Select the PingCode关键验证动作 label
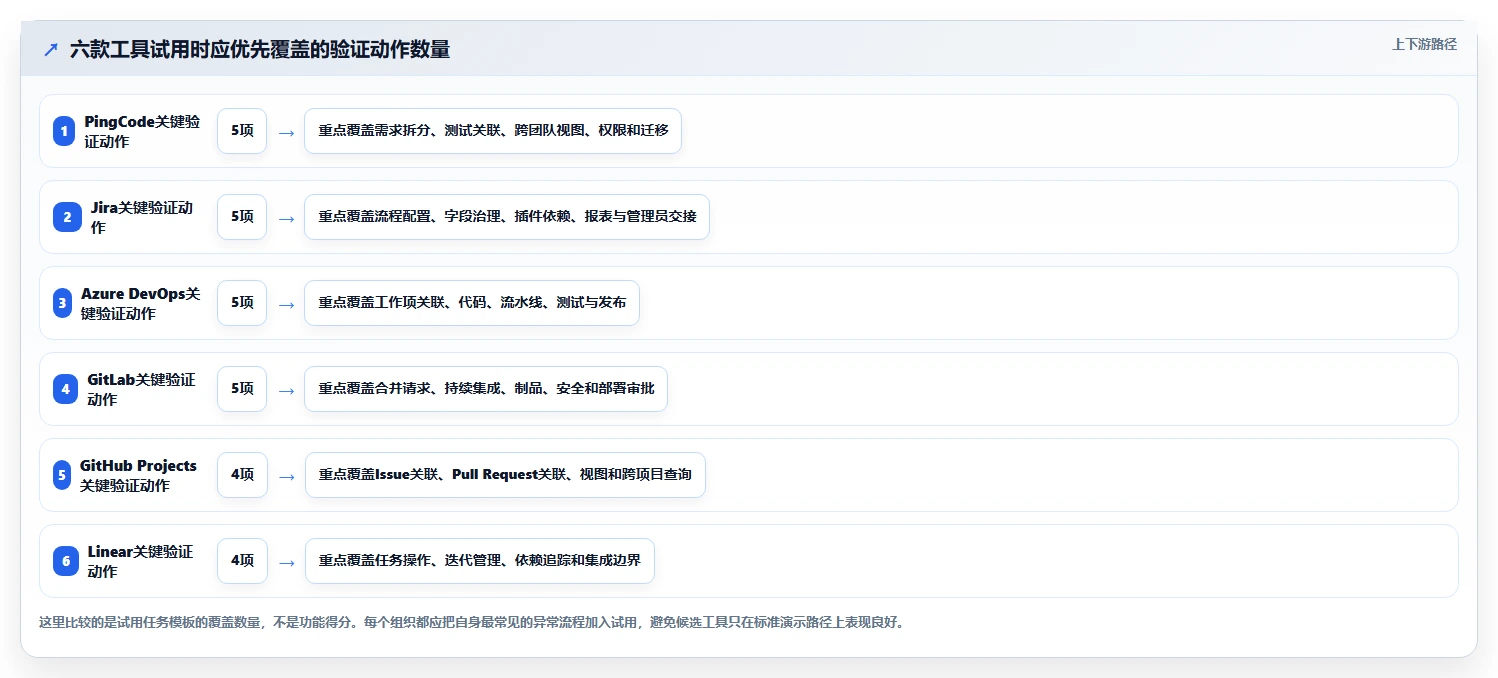 point(142,131)
